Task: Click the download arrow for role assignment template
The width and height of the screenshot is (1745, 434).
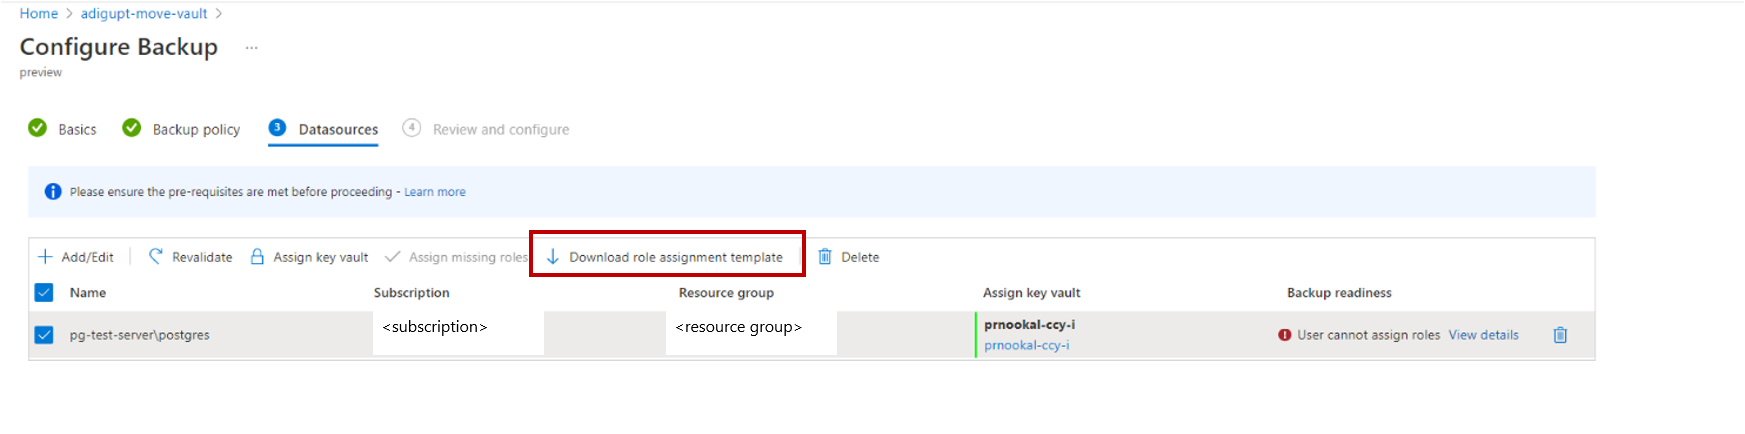Action: [x=553, y=256]
